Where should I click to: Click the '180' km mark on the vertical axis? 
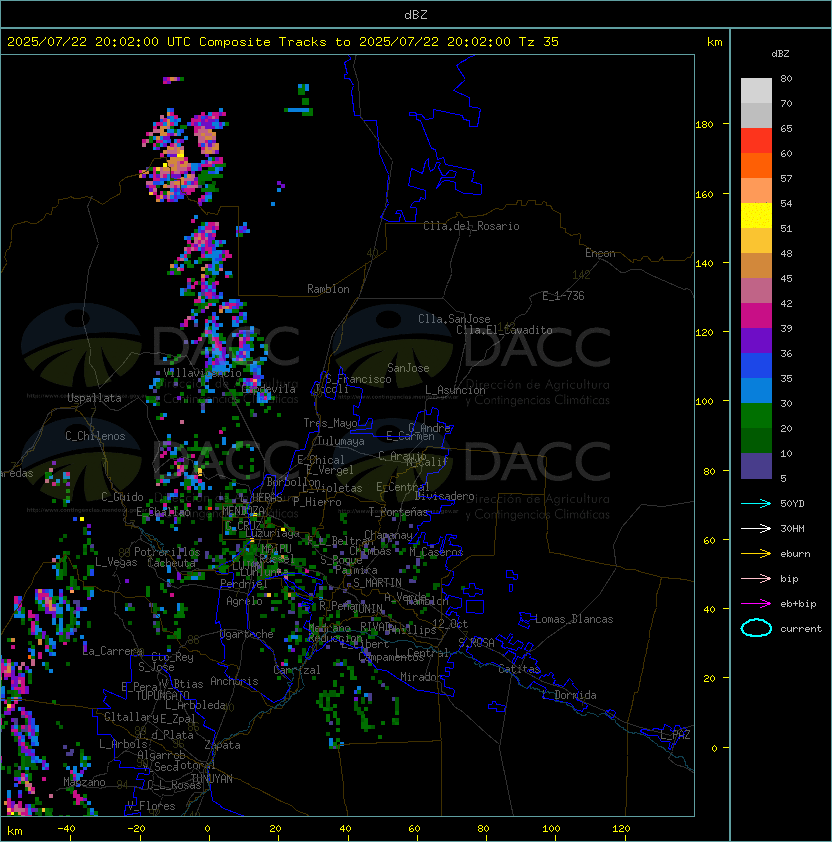point(704,125)
